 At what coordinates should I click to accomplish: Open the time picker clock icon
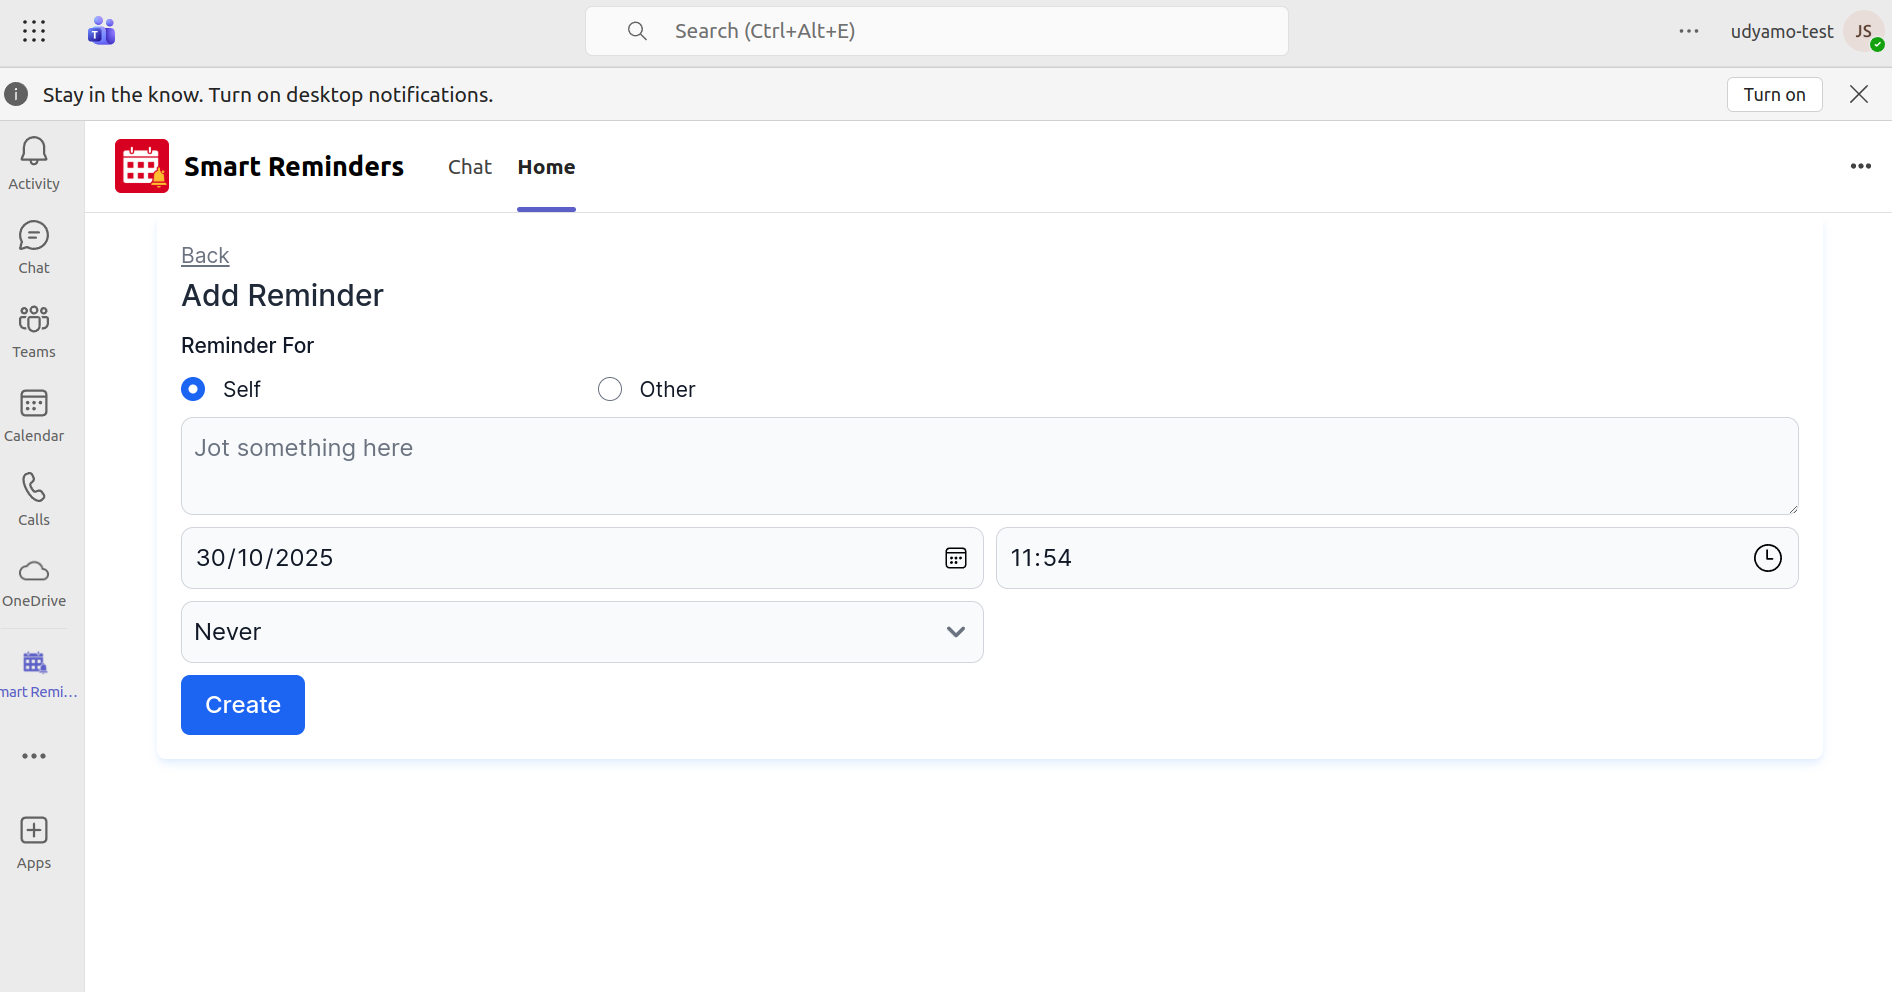(x=1767, y=558)
